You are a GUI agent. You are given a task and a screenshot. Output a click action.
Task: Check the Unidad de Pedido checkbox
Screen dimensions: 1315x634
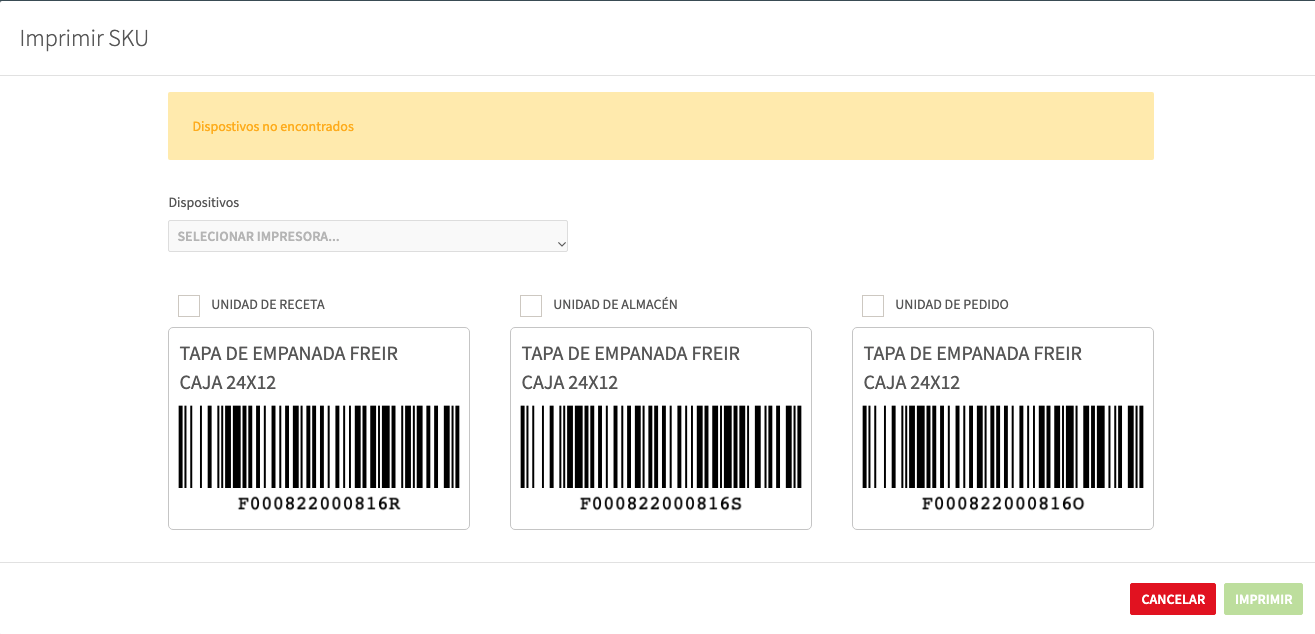tap(873, 305)
